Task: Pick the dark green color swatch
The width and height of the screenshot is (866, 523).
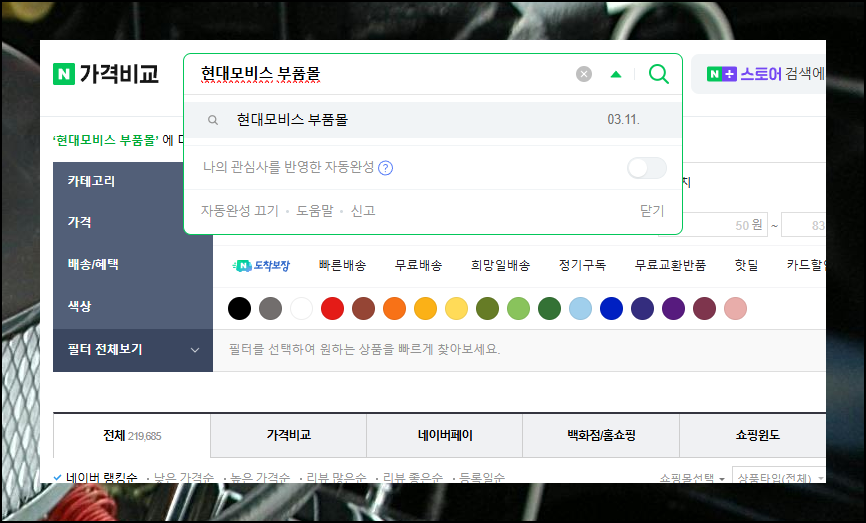Action: (549, 308)
